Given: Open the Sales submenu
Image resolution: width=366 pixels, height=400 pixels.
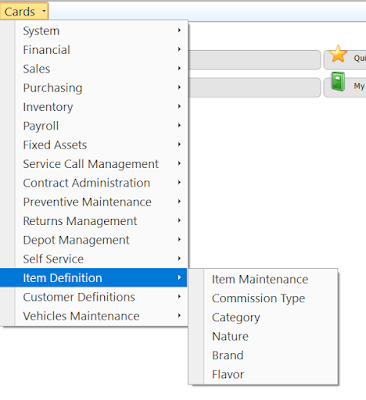Looking at the screenshot, I should tap(94, 69).
